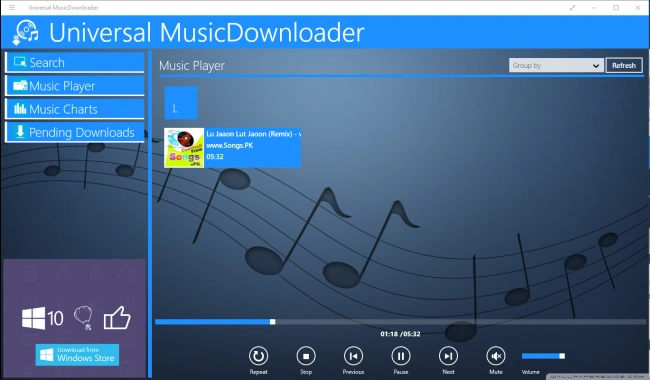Viewport: 650px width, 380px height.
Task: Click the 01:18 /05:32 elapsed time readout
Action: click(x=400, y=334)
